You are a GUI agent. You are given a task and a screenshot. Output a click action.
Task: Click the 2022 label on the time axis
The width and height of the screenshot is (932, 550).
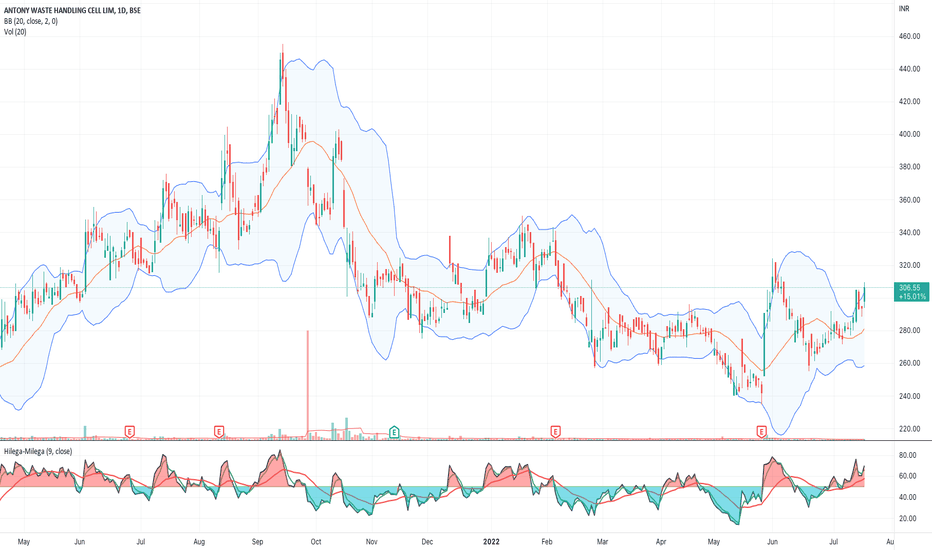click(x=491, y=542)
